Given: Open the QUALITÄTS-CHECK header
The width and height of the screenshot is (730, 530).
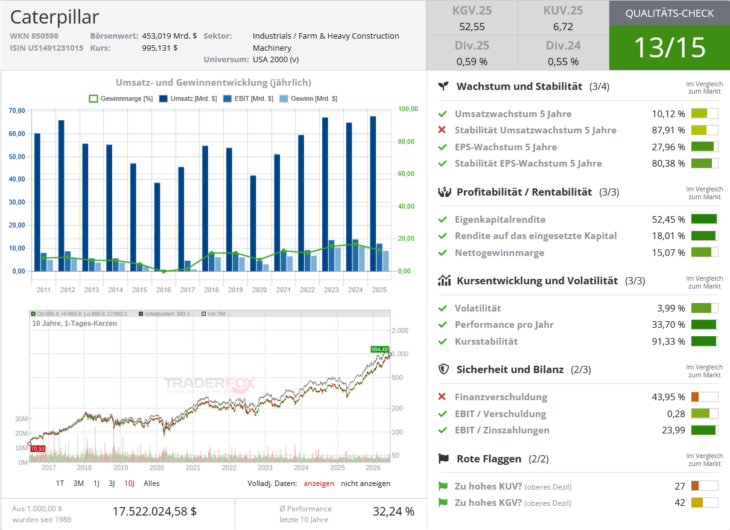Looking at the screenshot, I should 669,13.
